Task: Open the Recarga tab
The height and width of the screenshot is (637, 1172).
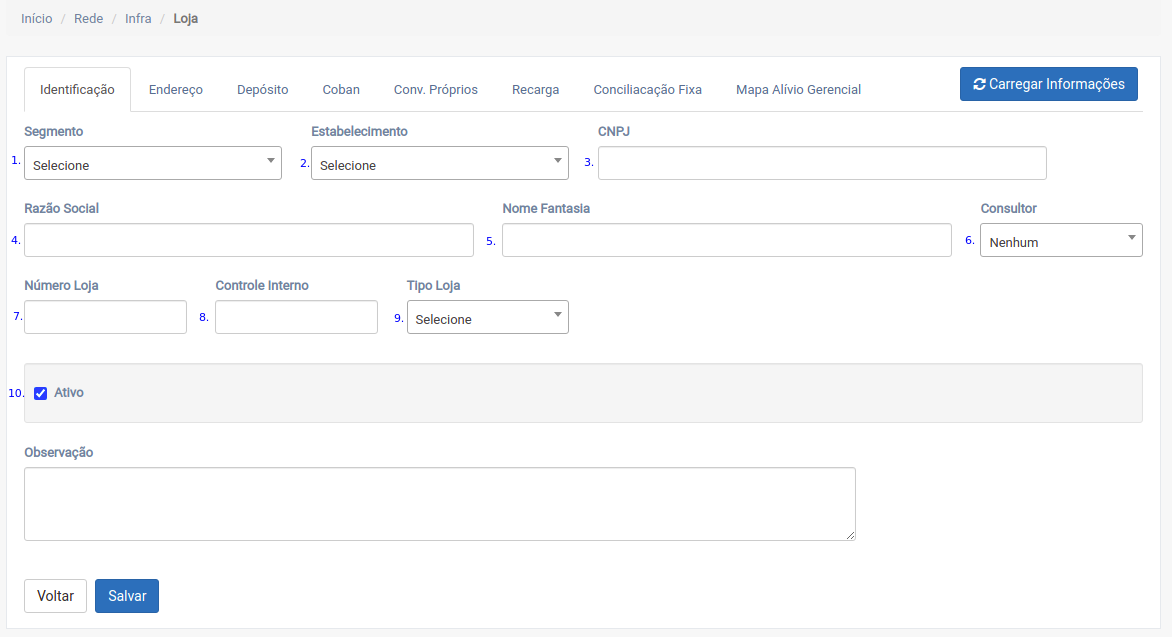Action: point(536,90)
